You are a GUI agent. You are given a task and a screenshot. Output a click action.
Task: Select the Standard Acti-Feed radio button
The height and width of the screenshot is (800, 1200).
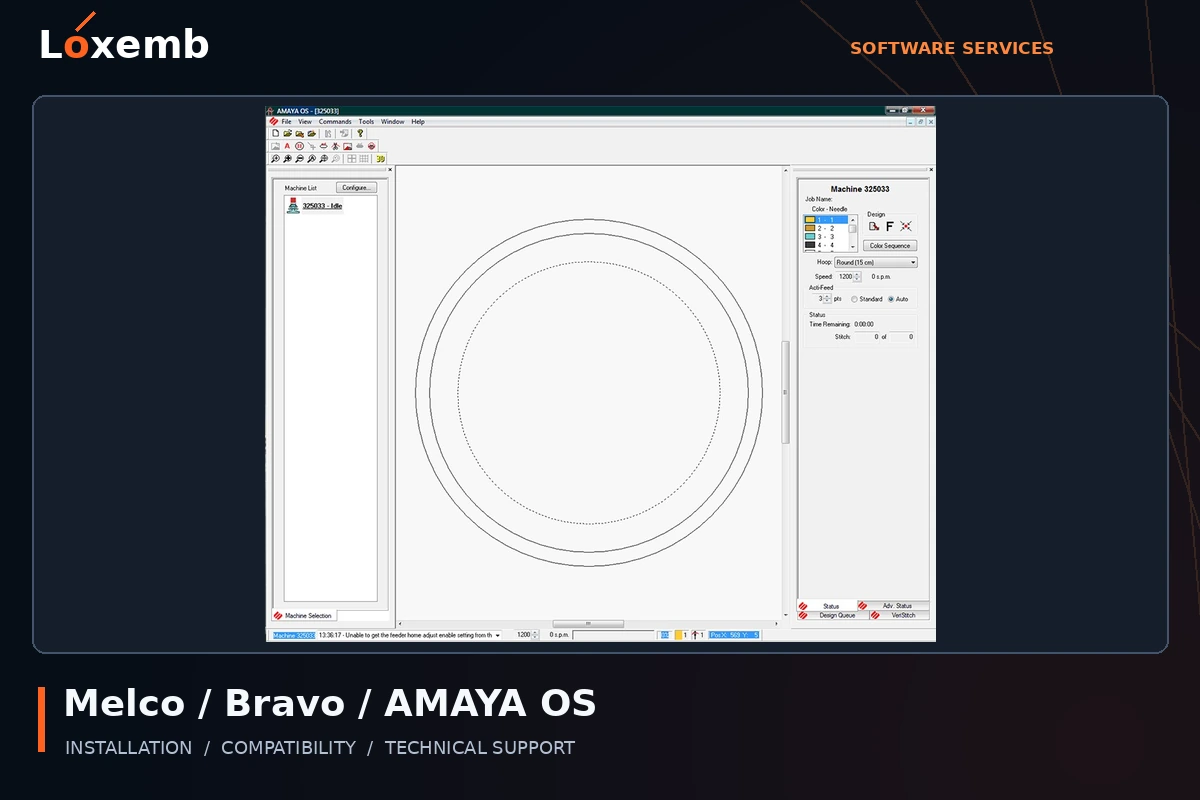click(854, 299)
